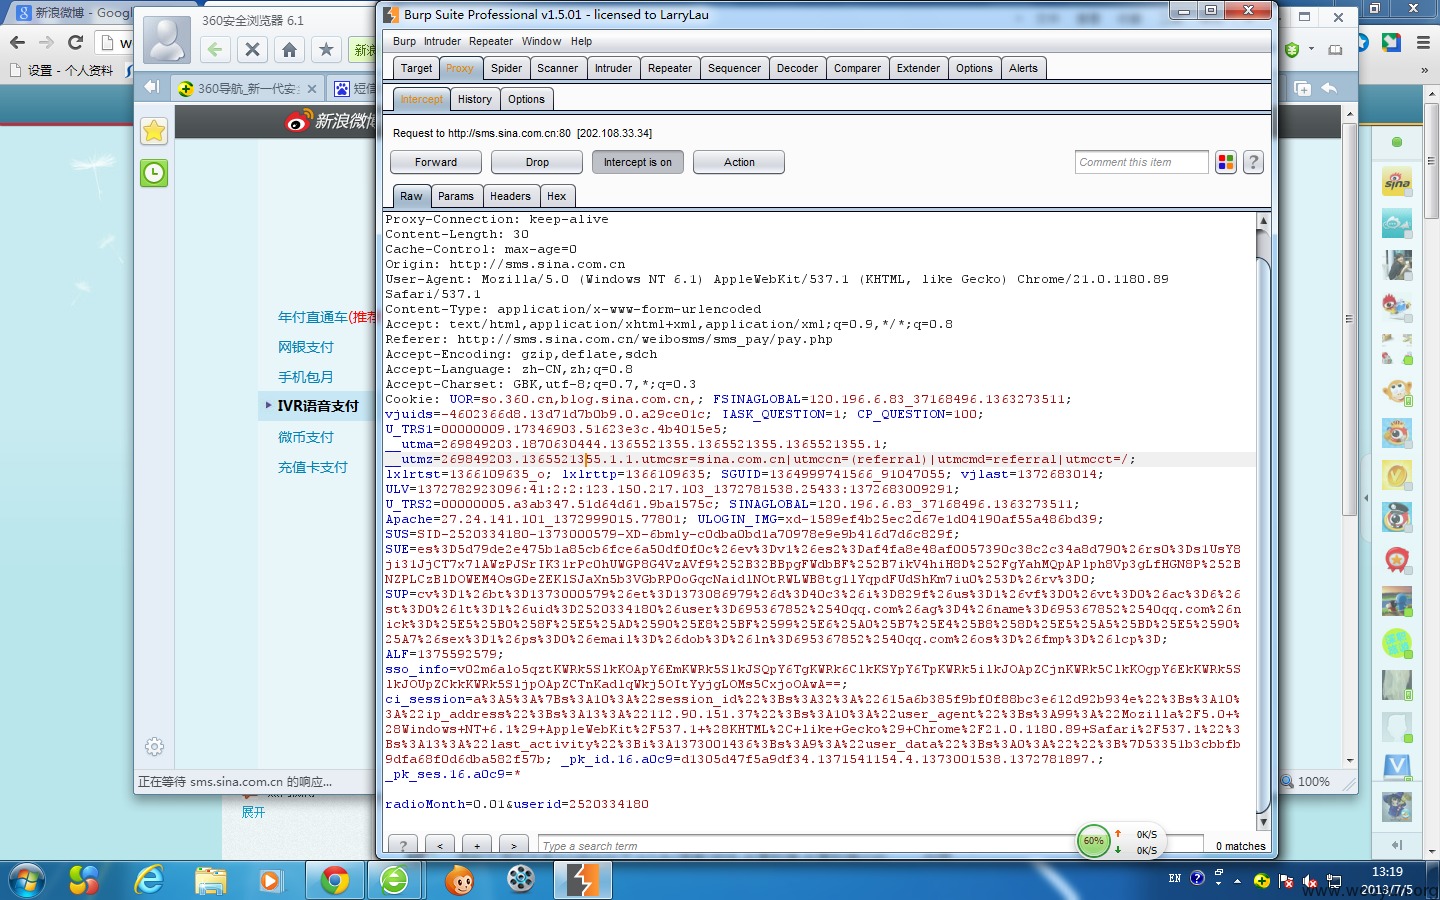Image resolution: width=1440 pixels, height=900 pixels.
Task: Select the Proxy Options sub-tab
Action: (526, 99)
